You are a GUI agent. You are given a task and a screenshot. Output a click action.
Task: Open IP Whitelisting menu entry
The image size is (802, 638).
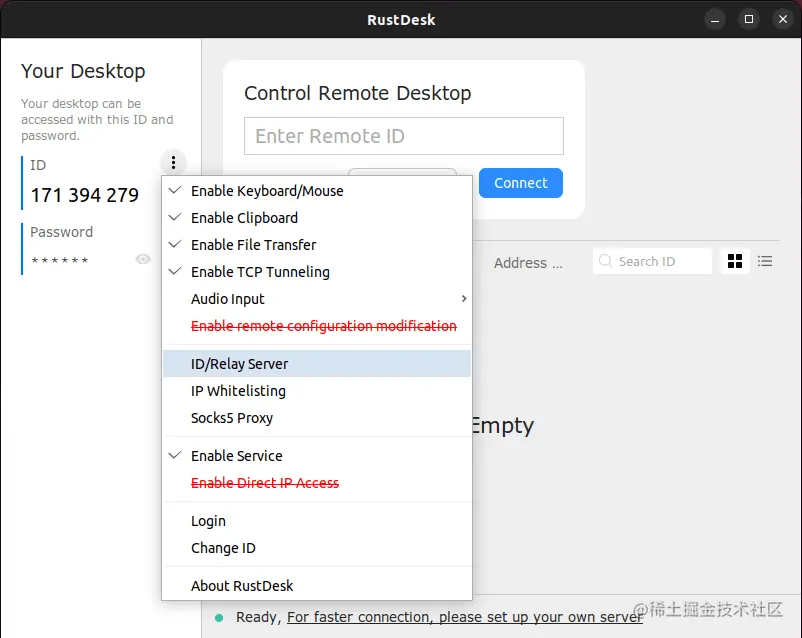(317, 391)
